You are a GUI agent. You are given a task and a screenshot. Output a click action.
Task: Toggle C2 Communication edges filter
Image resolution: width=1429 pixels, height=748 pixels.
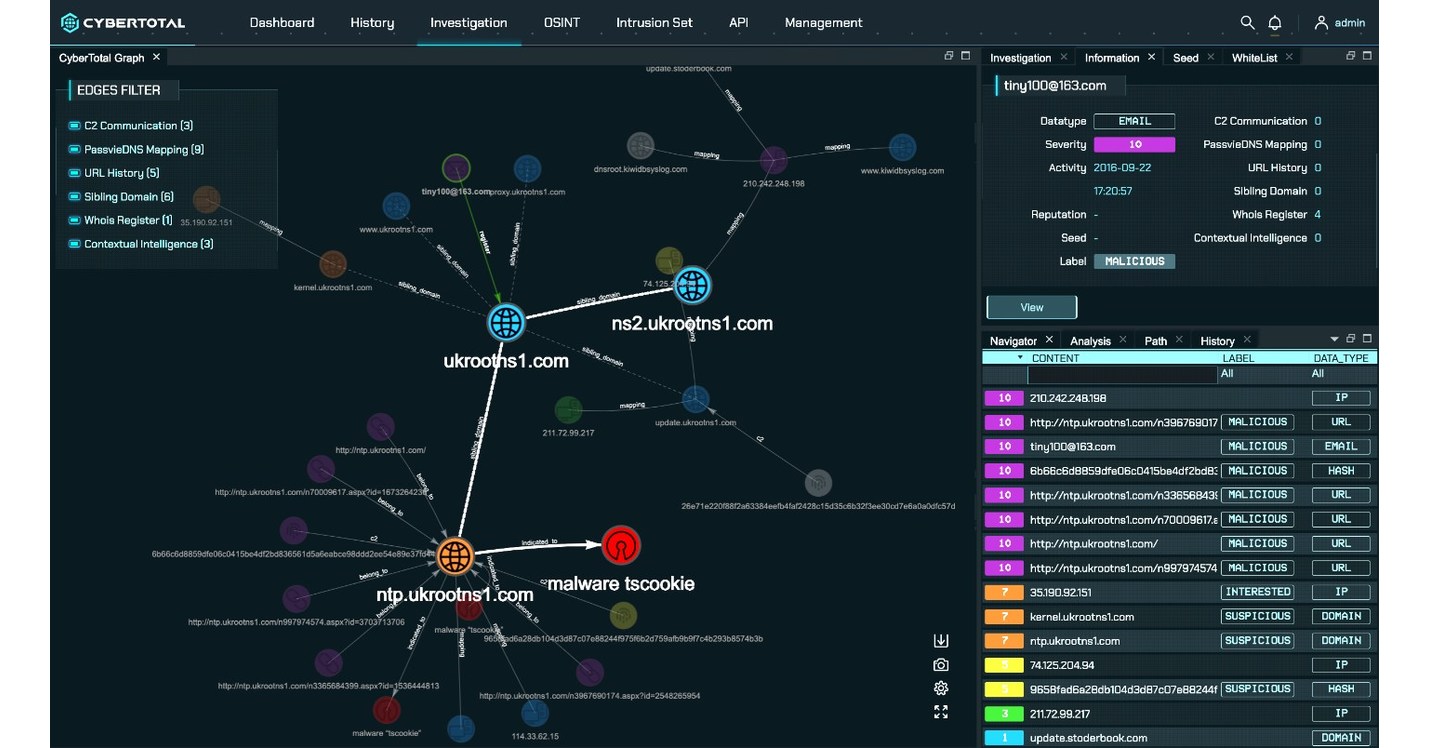point(74,126)
